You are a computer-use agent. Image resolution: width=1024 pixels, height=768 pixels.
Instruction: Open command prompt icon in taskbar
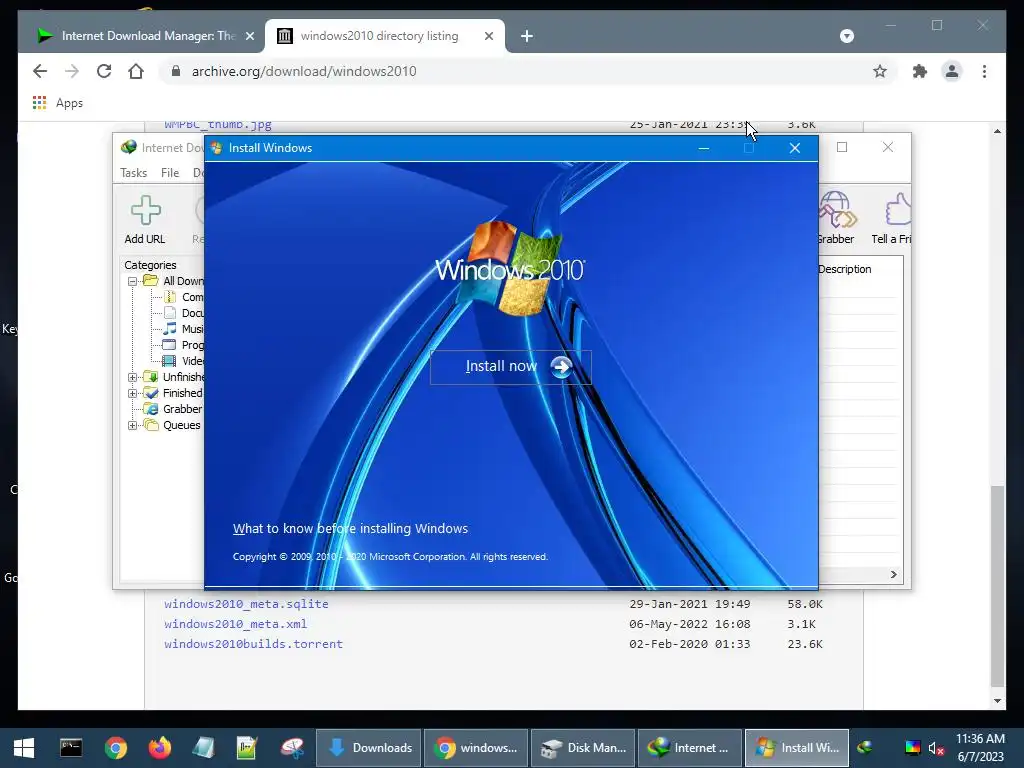coord(71,748)
